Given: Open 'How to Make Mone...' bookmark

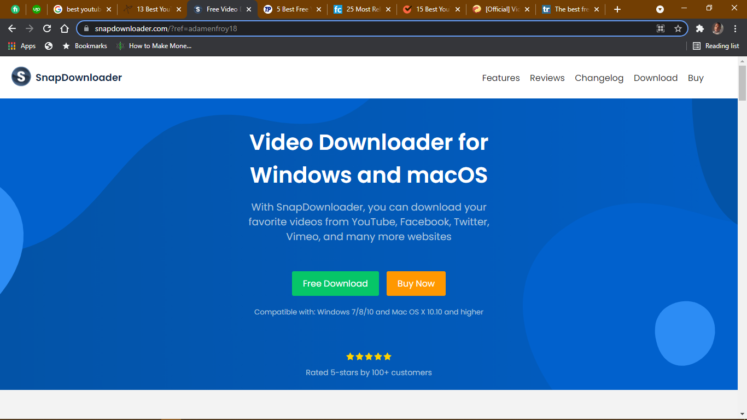Looking at the screenshot, I should tap(154, 46).
